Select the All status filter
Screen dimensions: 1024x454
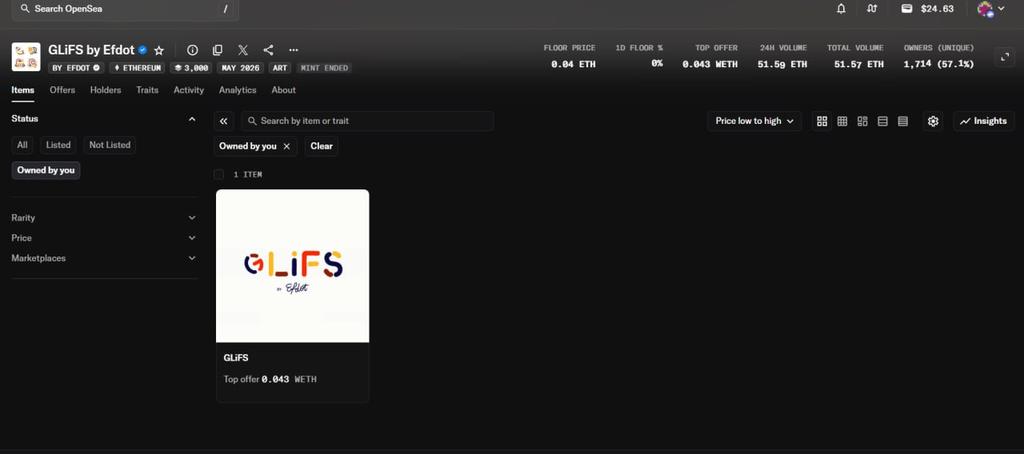[22, 145]
